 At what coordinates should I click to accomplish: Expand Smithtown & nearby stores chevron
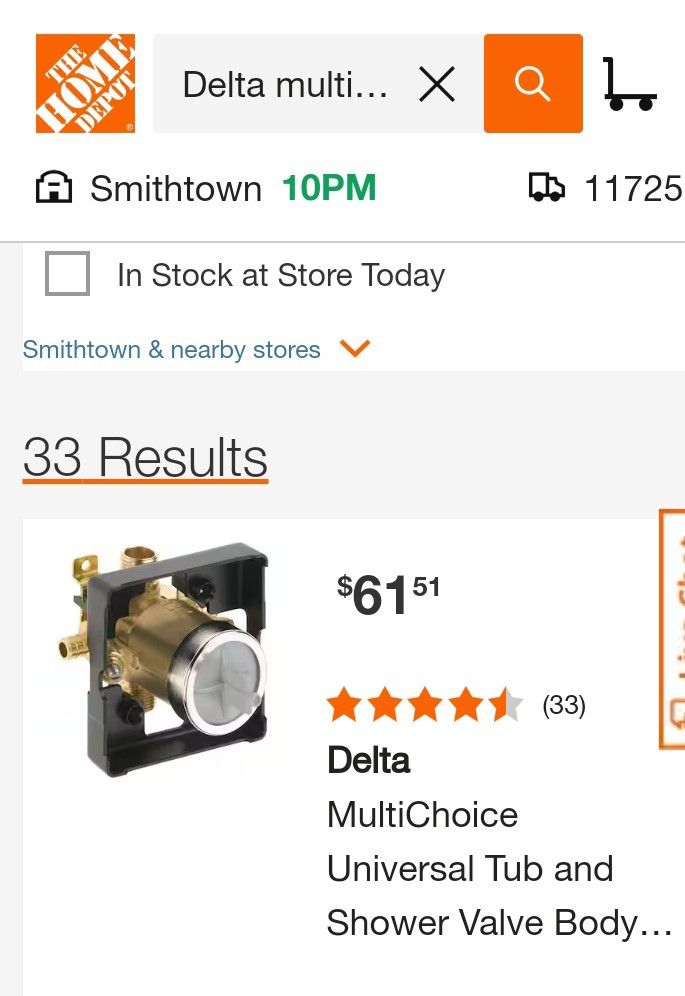[355, 349]
